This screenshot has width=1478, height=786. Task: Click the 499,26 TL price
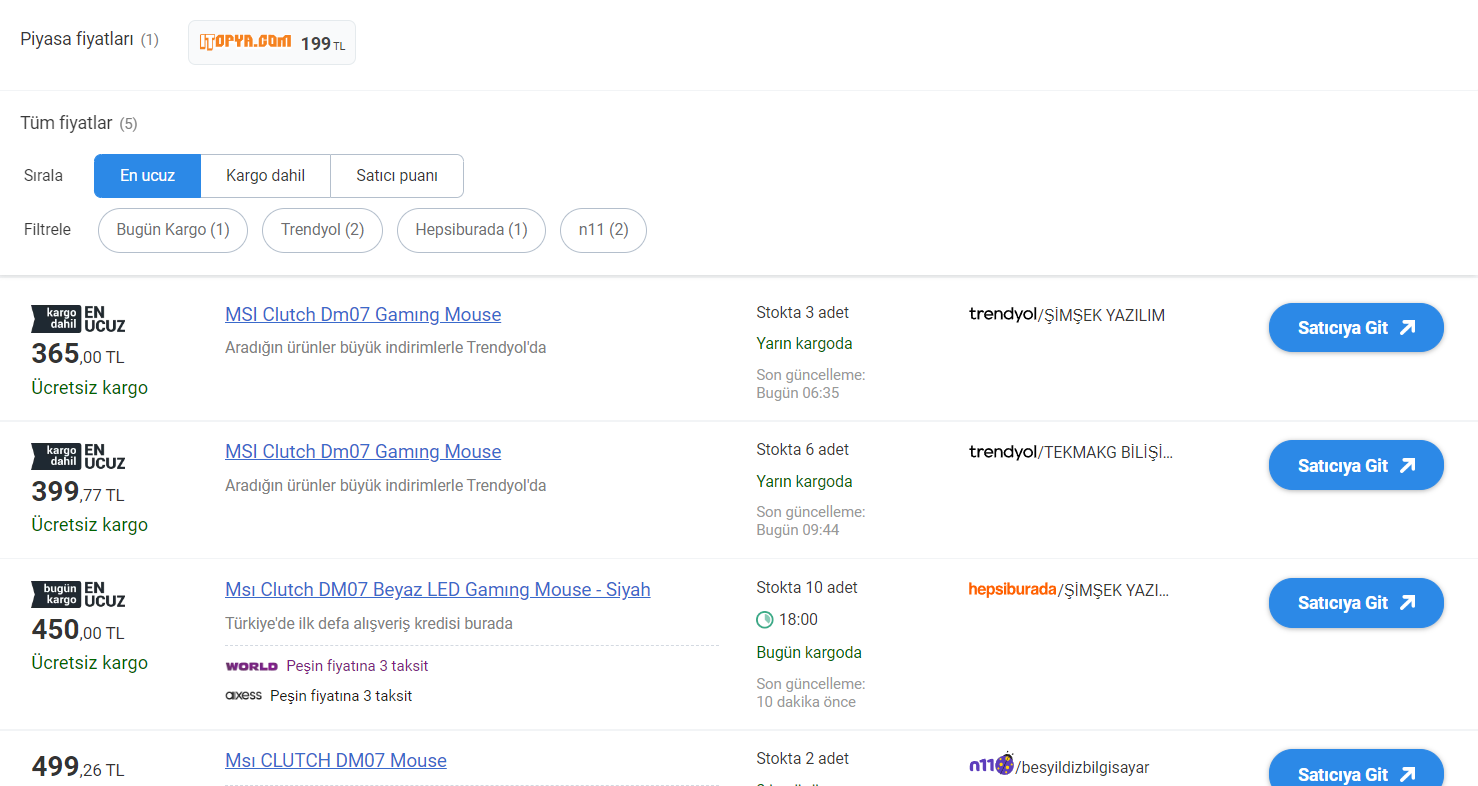click(78, 768)
